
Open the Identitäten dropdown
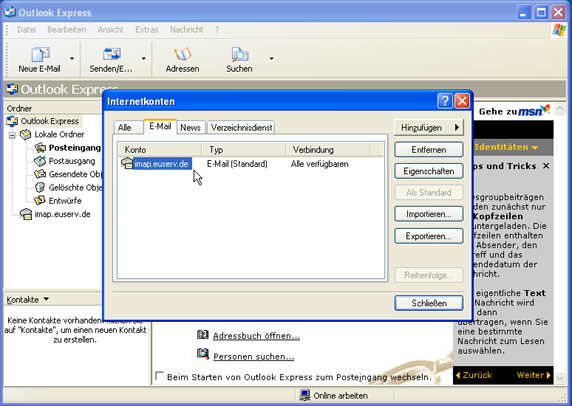[x=506, y=147]
